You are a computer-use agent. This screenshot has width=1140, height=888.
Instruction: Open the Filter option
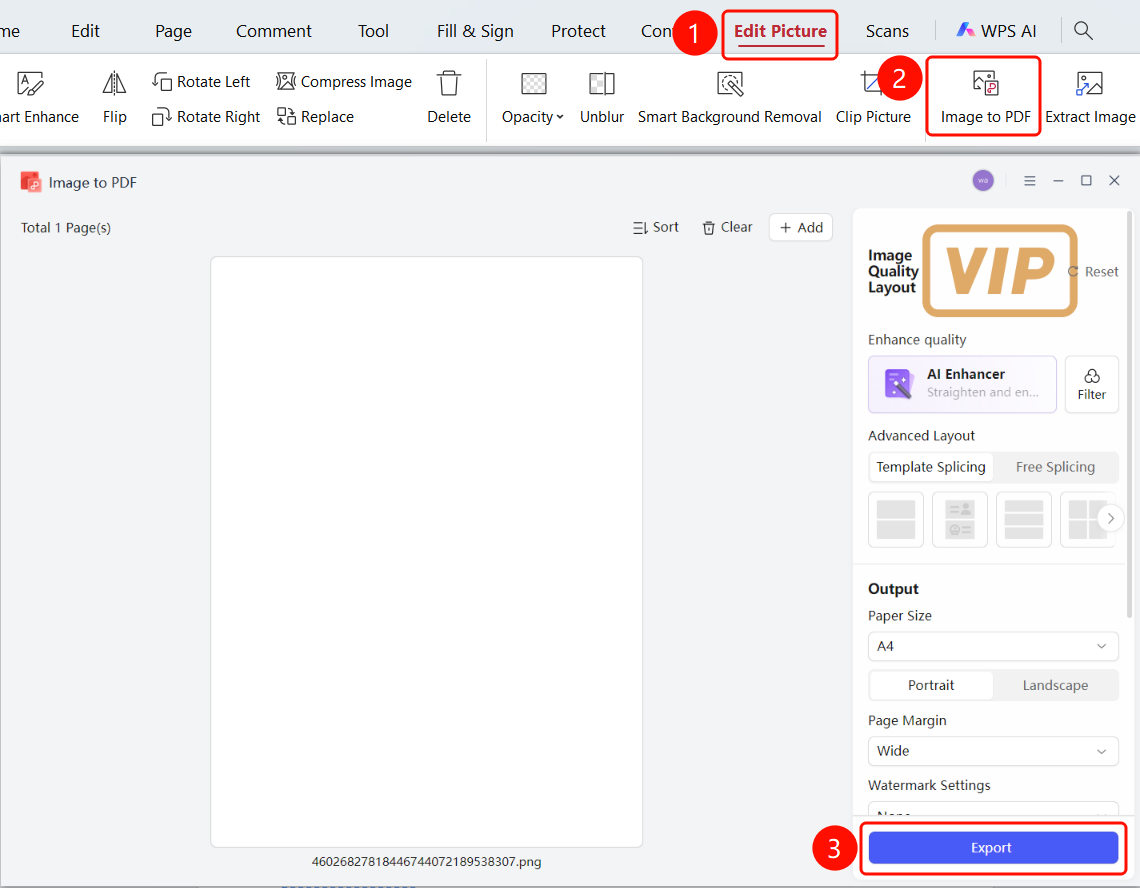point(1091,384)
